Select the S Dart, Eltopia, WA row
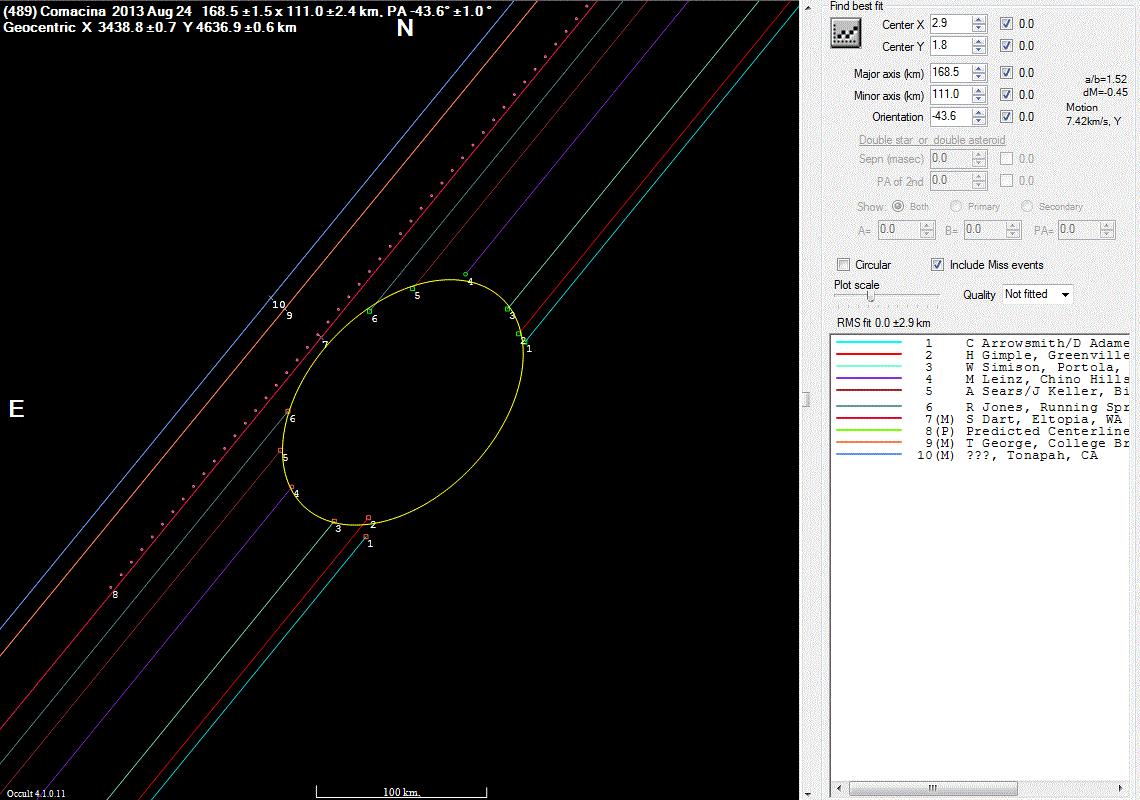The height and width of the screenshot is (800, 1140). pyautogui.click(x=982, y=420)
